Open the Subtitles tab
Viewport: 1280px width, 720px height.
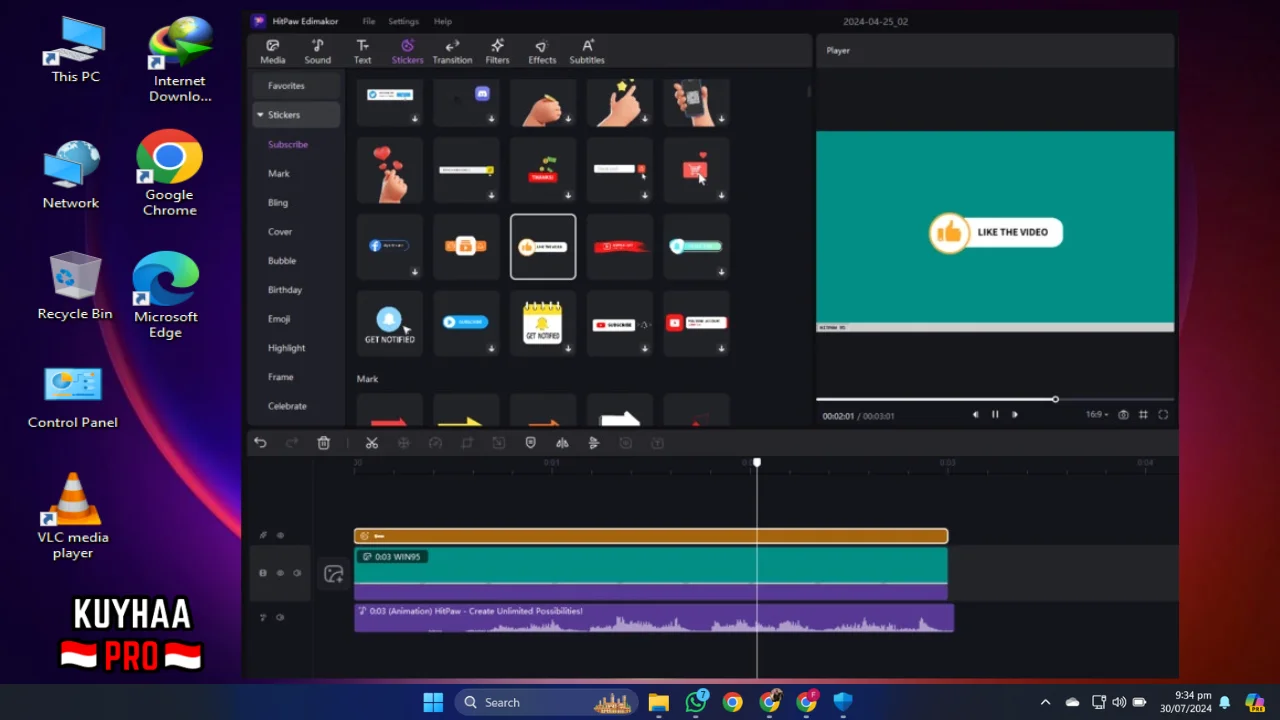point(587,52)
